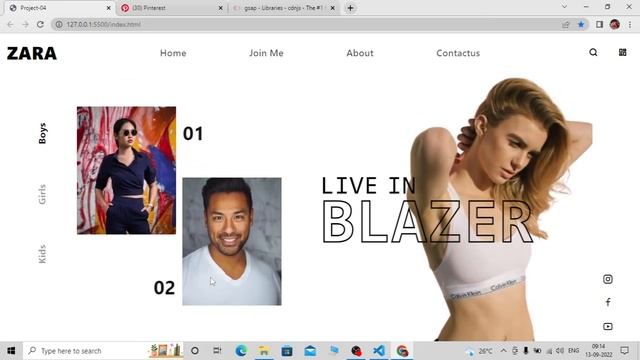This screenshot has height=360, width=640.
Task: Toggle the browser side panel icon
Action: tap(599, 24)
